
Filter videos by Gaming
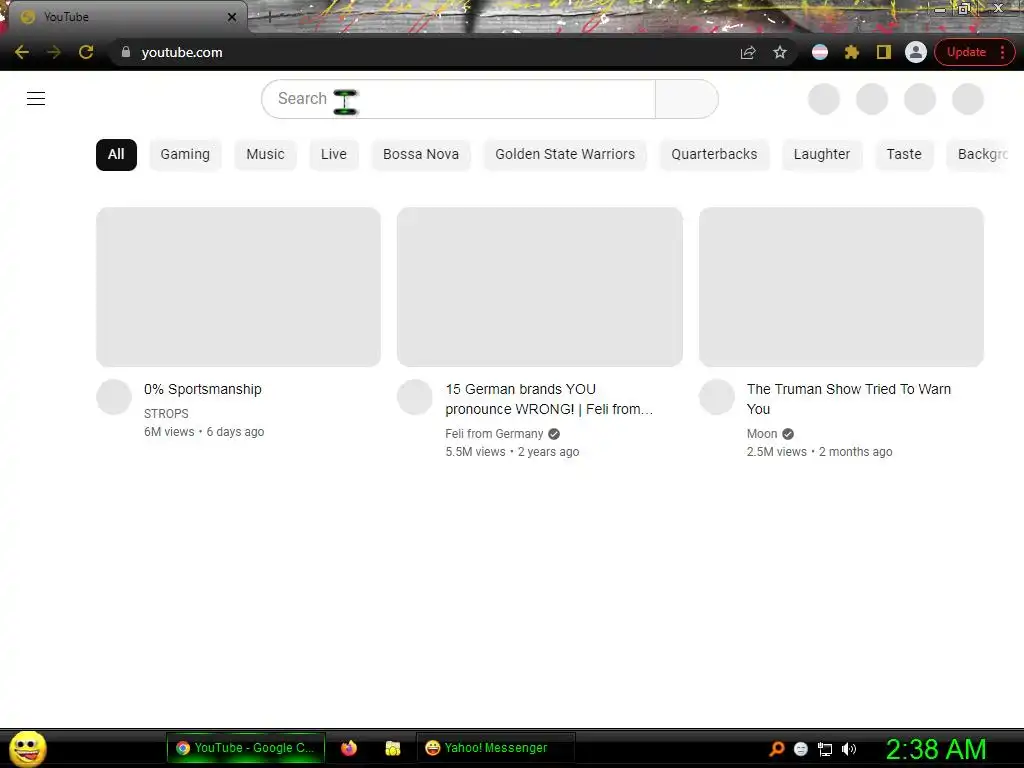click(185, 155)
